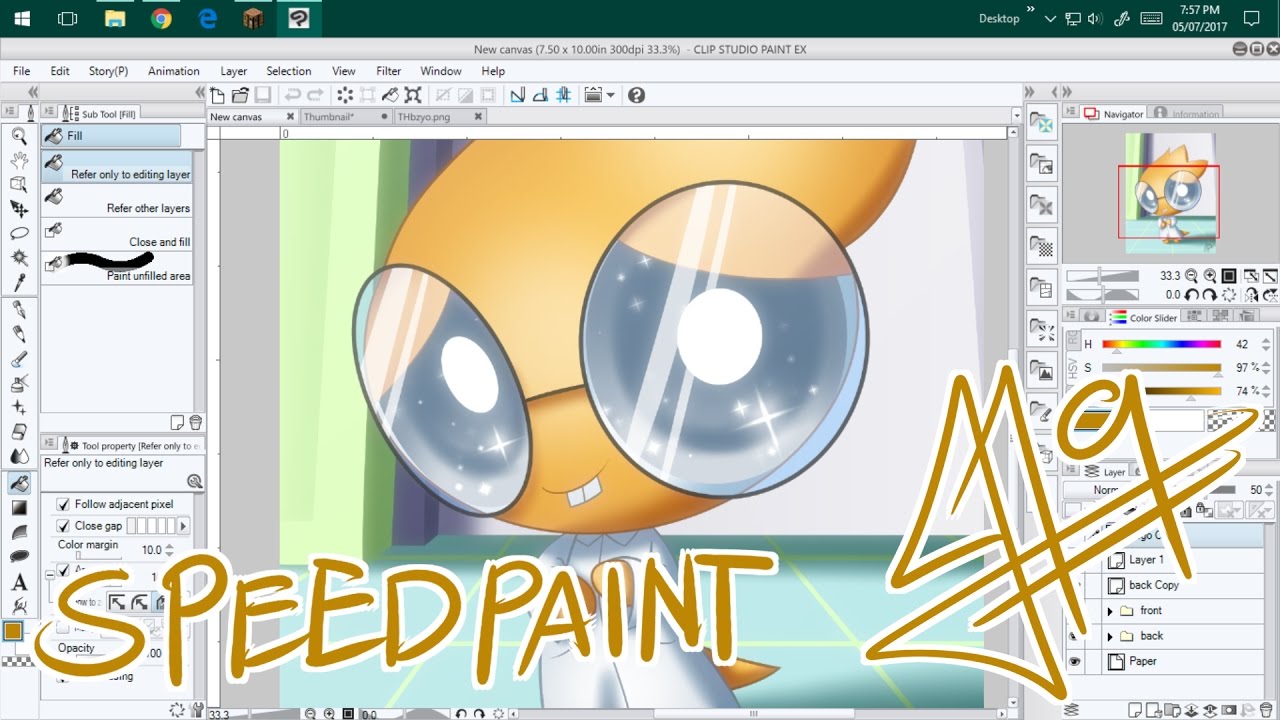Viewport: 1280px width, 720px height.
Task: Select the Blend droplets tool
Action: [19, 456]
